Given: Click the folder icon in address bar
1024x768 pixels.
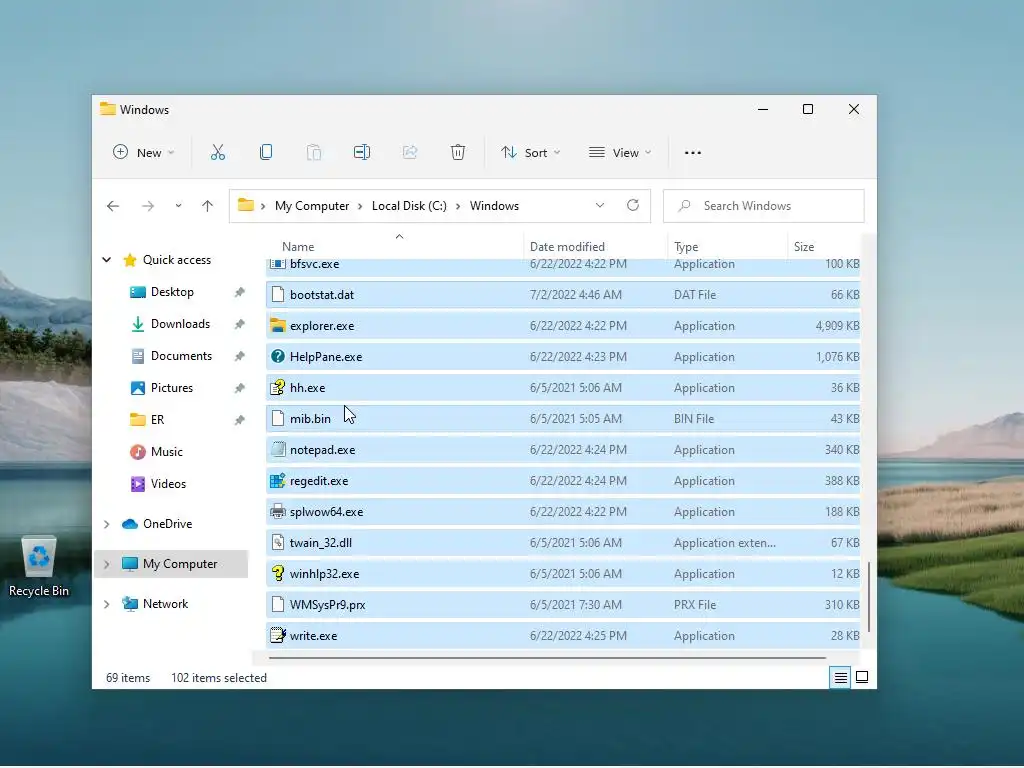Looking at the screenshot, I should pyautogui.click(x=246, y=205).
